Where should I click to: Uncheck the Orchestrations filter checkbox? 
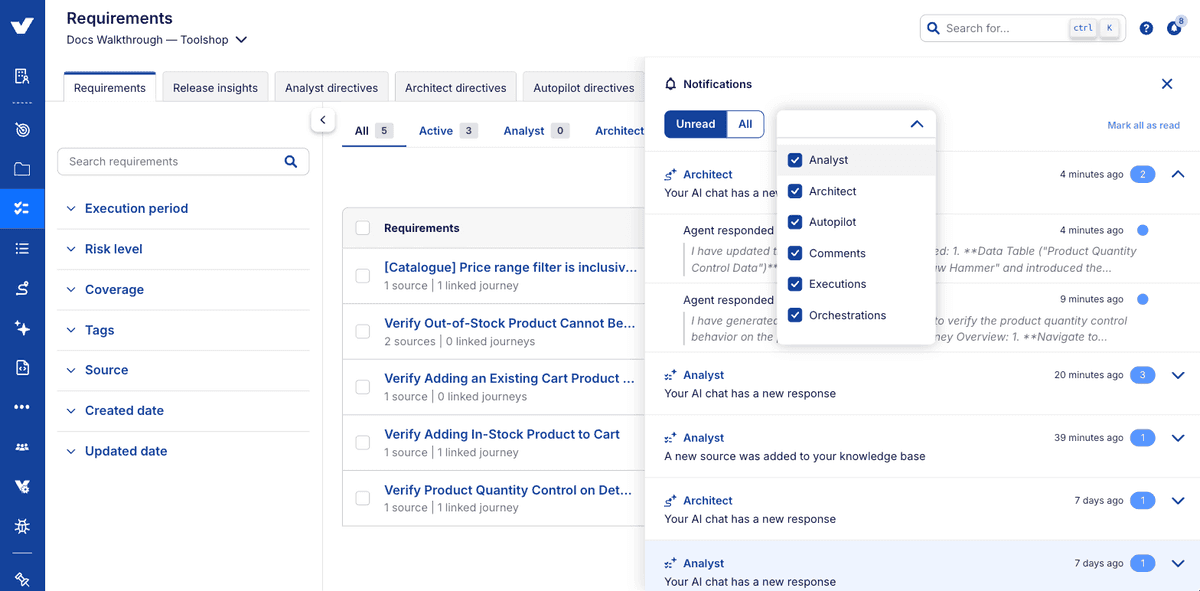tap(795, 315)
